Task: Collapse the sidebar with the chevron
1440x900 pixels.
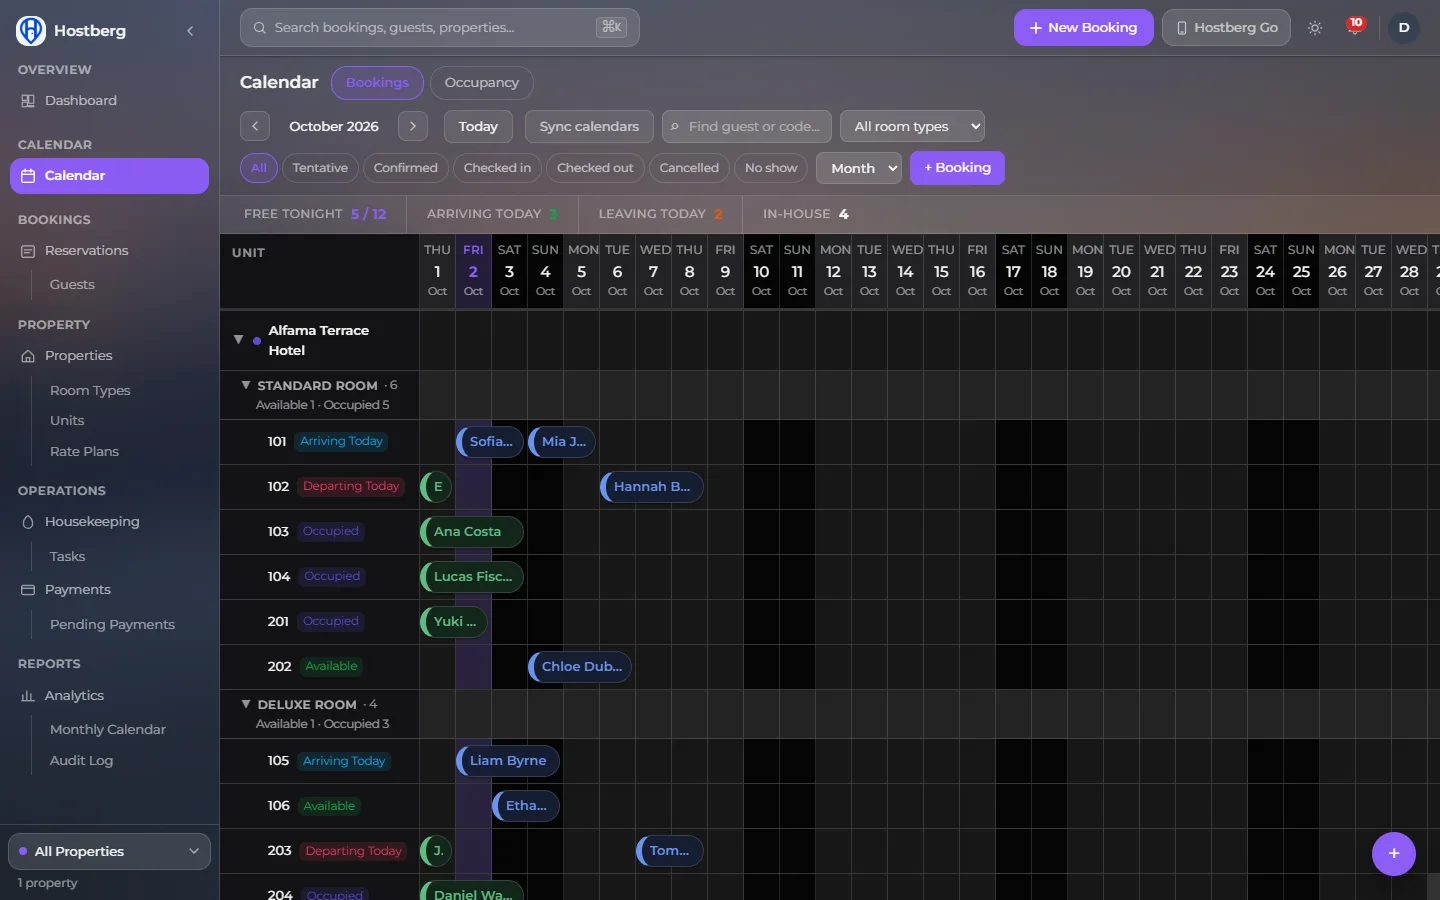Action: tap(190, 31)
